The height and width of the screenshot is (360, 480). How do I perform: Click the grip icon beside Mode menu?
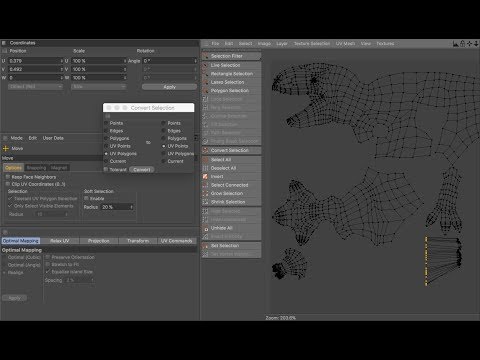5,138
